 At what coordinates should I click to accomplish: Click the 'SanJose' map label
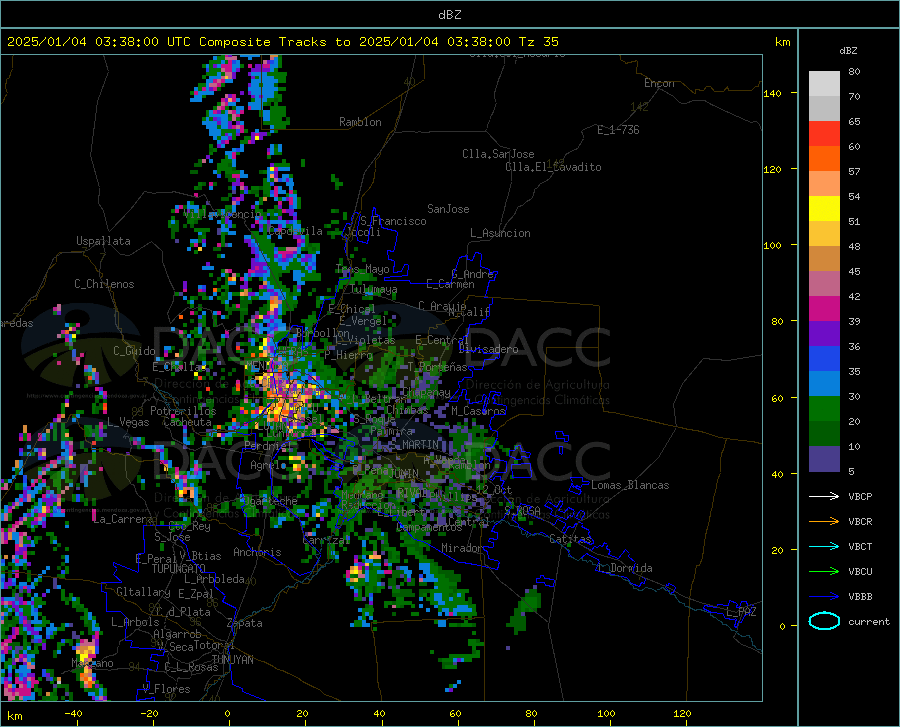click(448, 209)
